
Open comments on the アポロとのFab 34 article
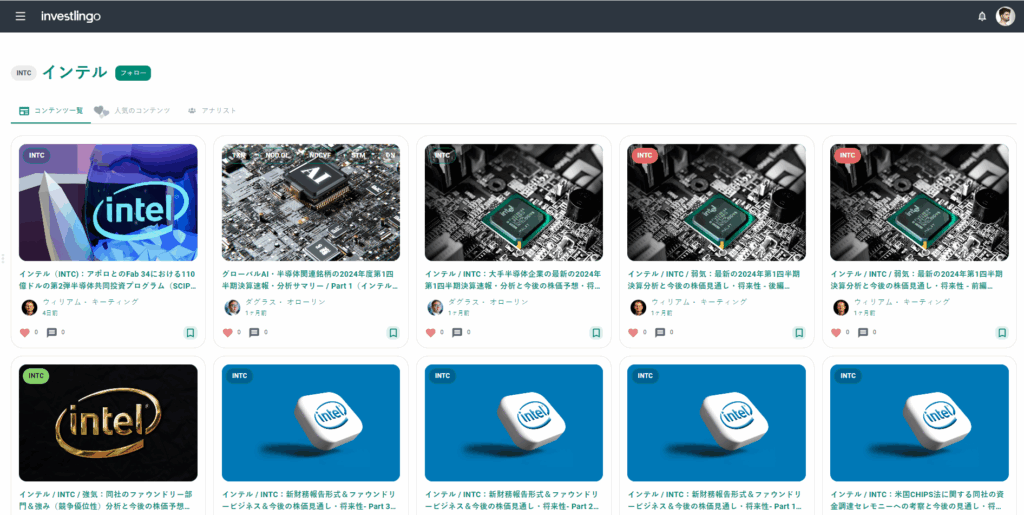coord(52,333)
